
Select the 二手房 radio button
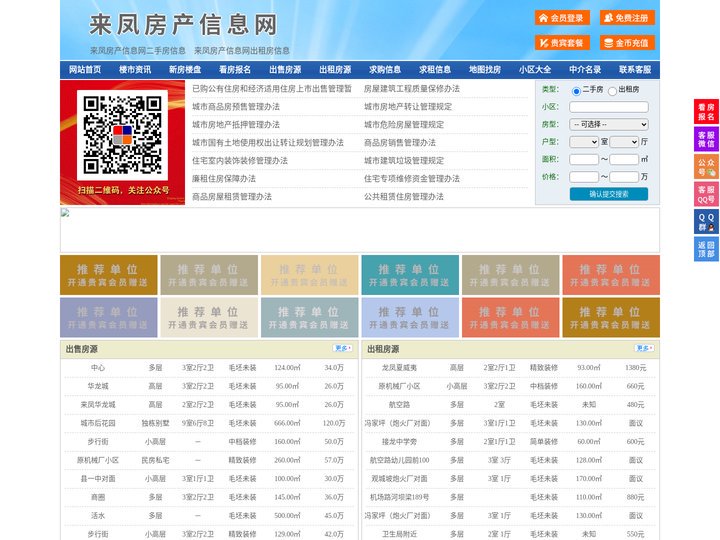click(576, 91)
